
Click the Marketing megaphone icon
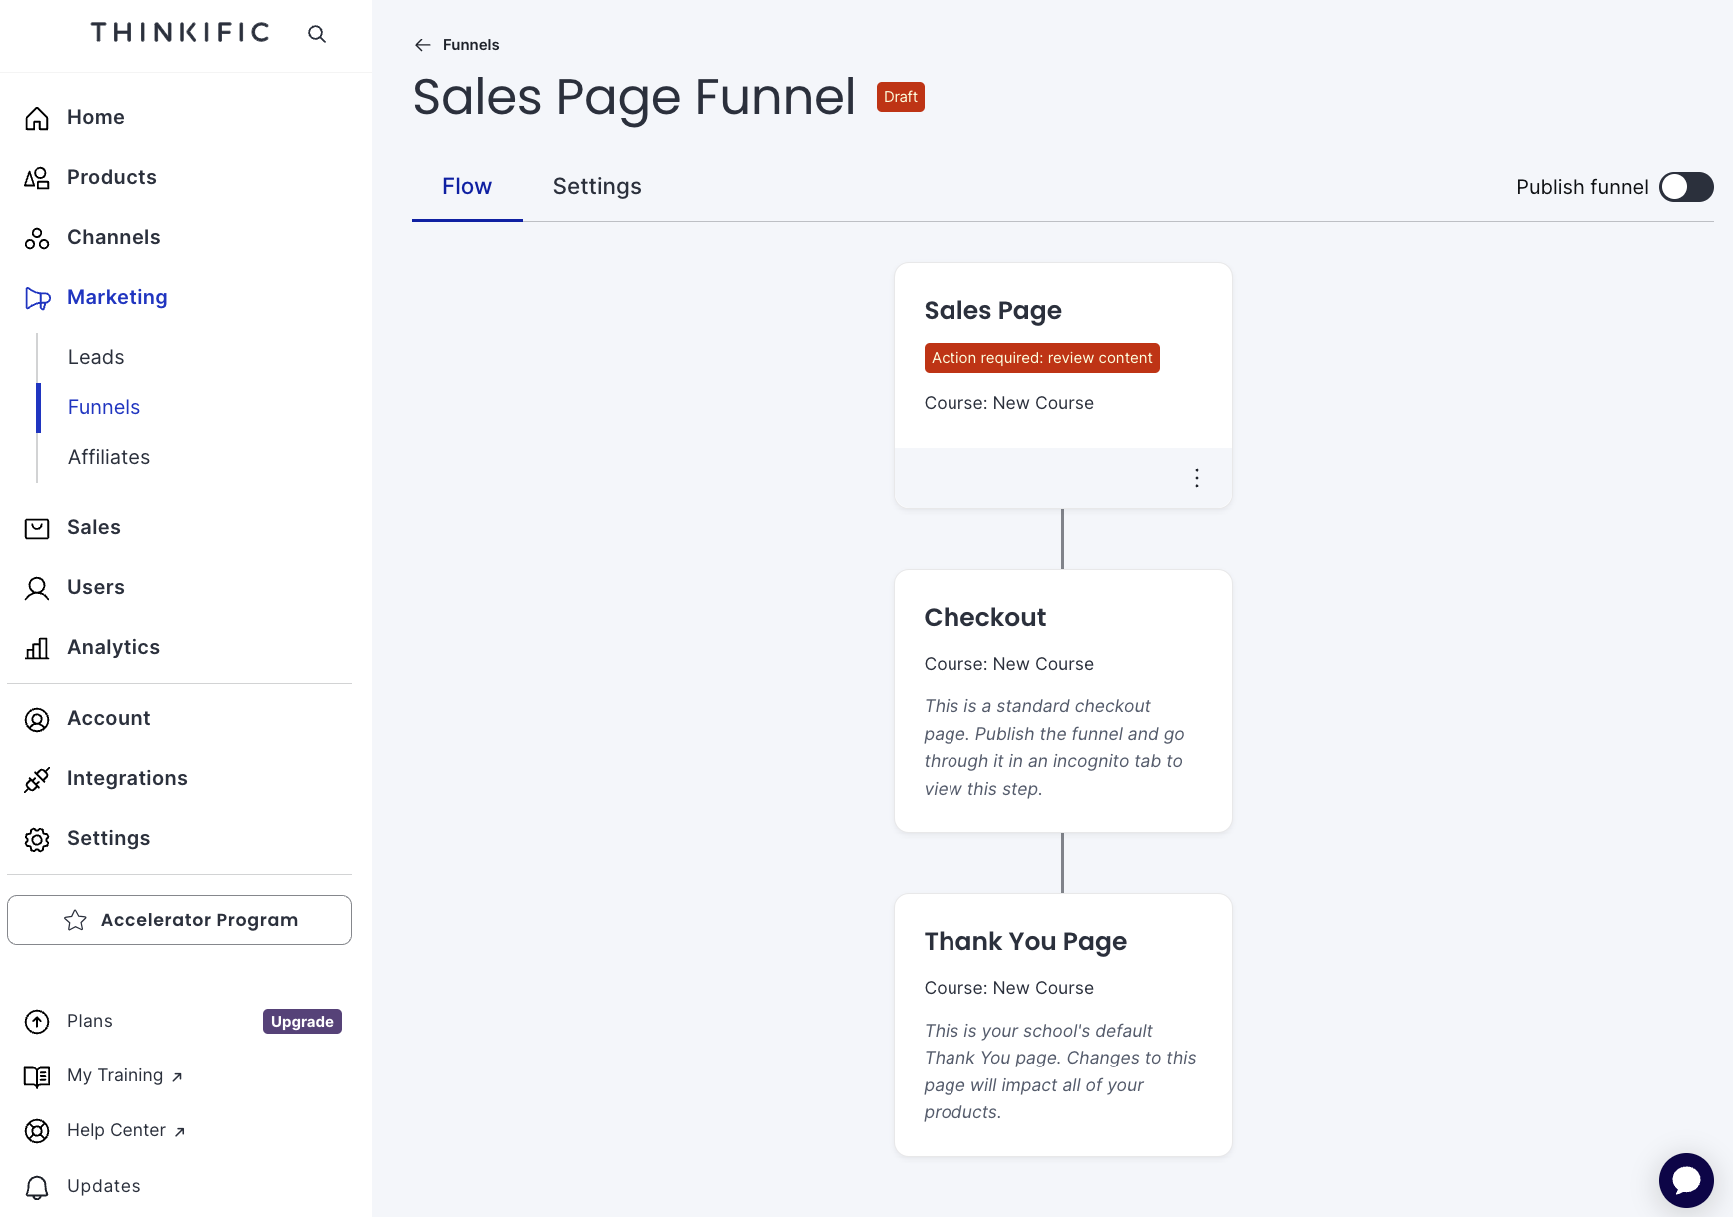click(x=37, y=298)
